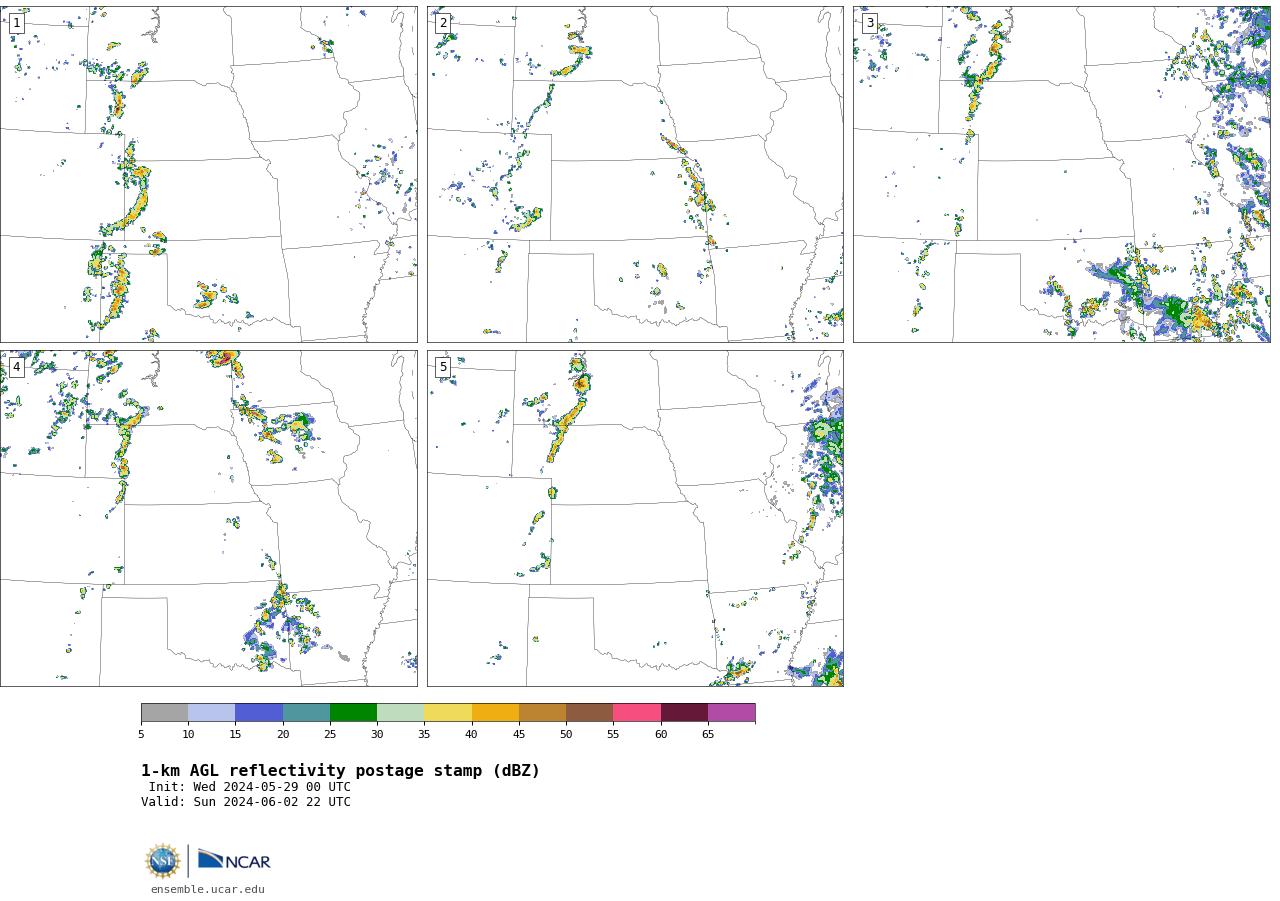
Task: Click the colorbar tick label 65
Action: (708, 735)
